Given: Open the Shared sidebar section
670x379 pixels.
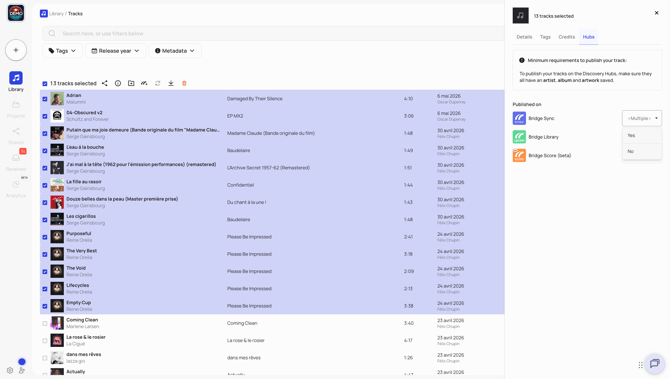Looking at the screenshot, I should click(16, 136).
